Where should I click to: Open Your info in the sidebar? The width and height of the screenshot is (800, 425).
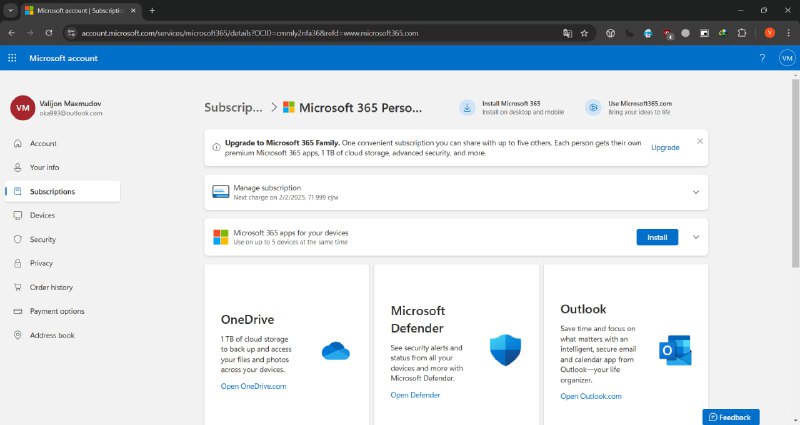[x=62, y=167]
